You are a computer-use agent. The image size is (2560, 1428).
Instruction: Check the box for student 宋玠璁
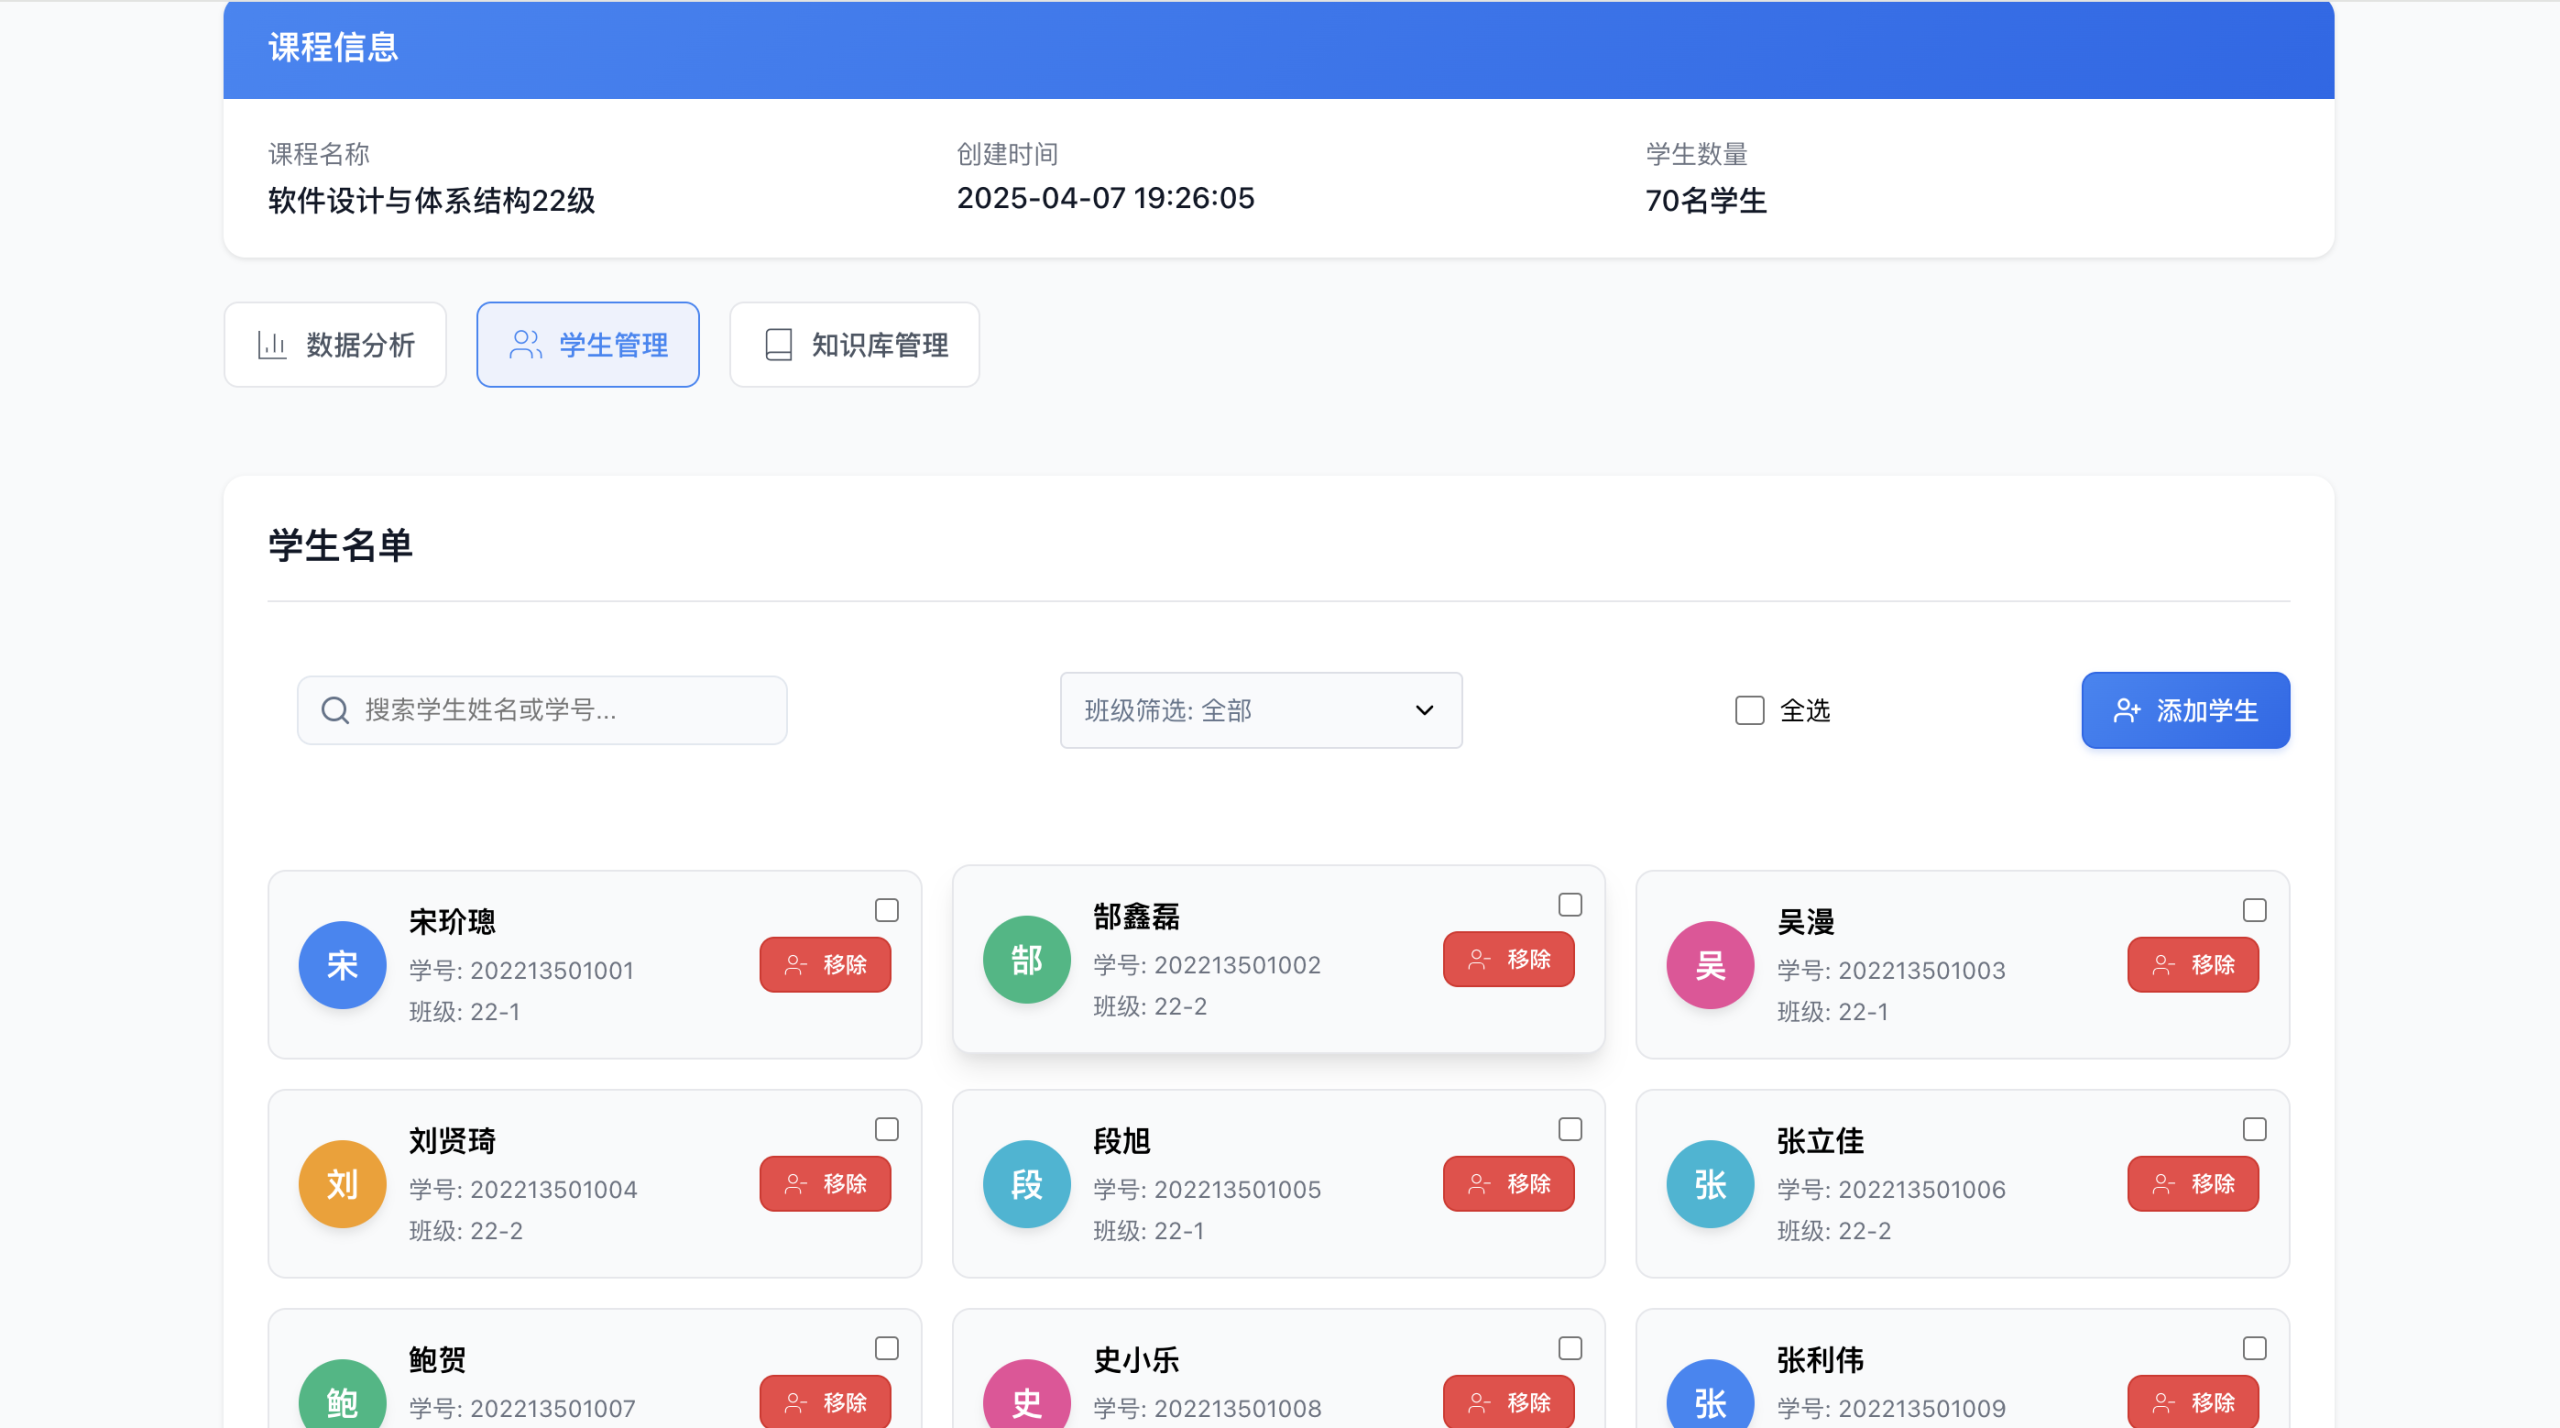886,910
